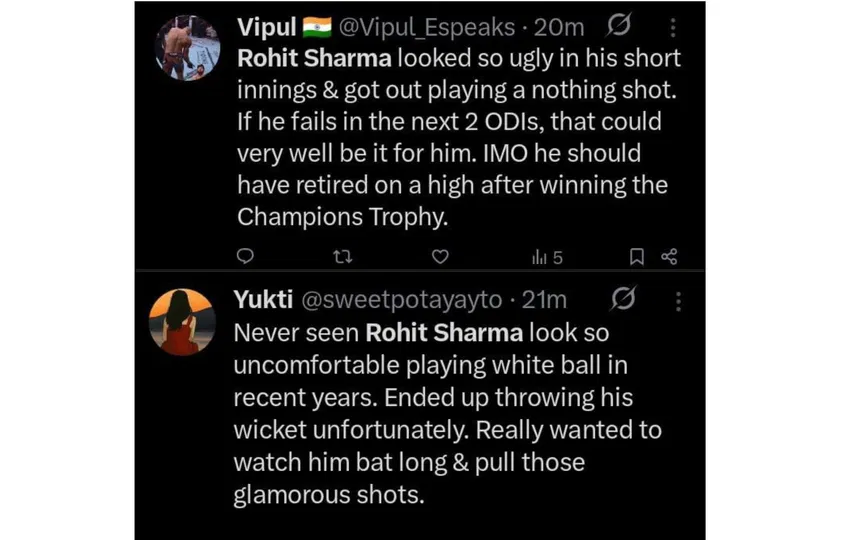Like Vipul's tweet with heart icon
864x540 pixels.
pyautogui.click(x=439, y=257)
